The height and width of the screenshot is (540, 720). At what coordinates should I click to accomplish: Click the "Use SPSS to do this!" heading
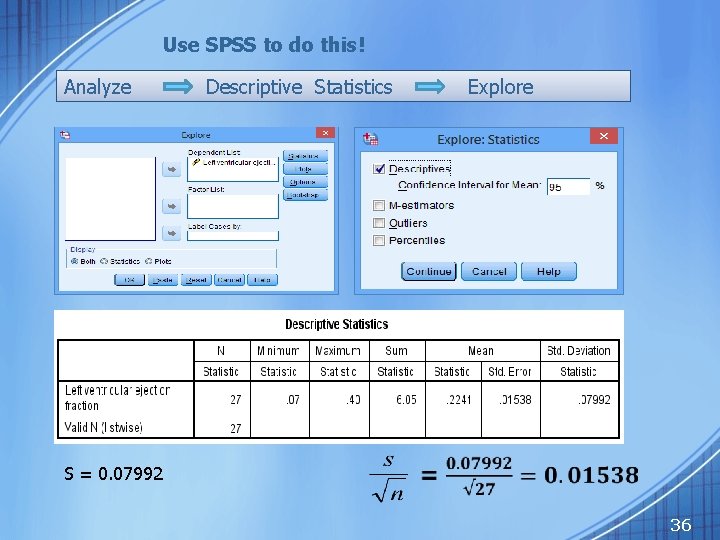(x=264, y=45)
